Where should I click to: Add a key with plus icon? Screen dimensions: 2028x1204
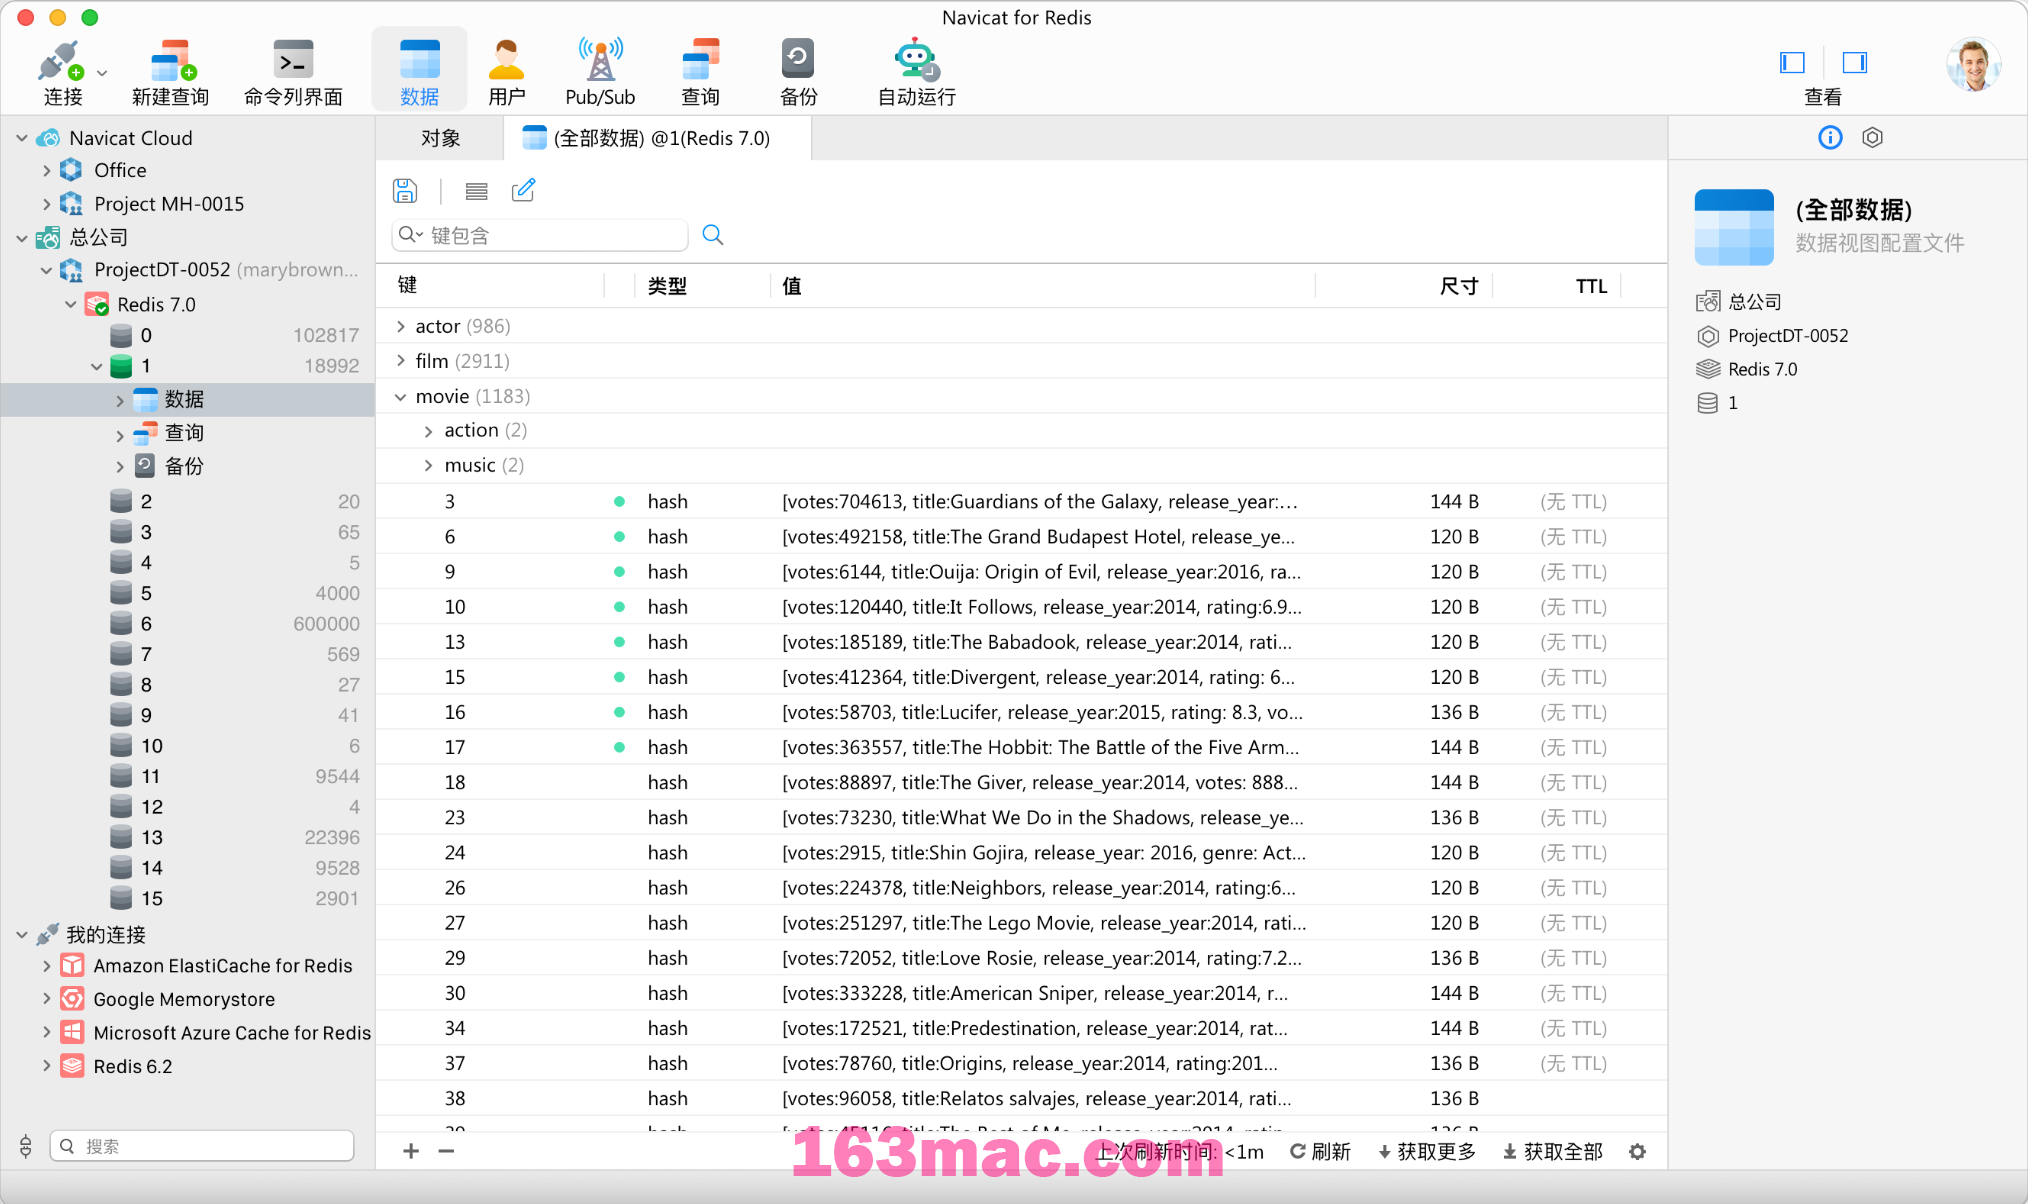click(411, 1151)
